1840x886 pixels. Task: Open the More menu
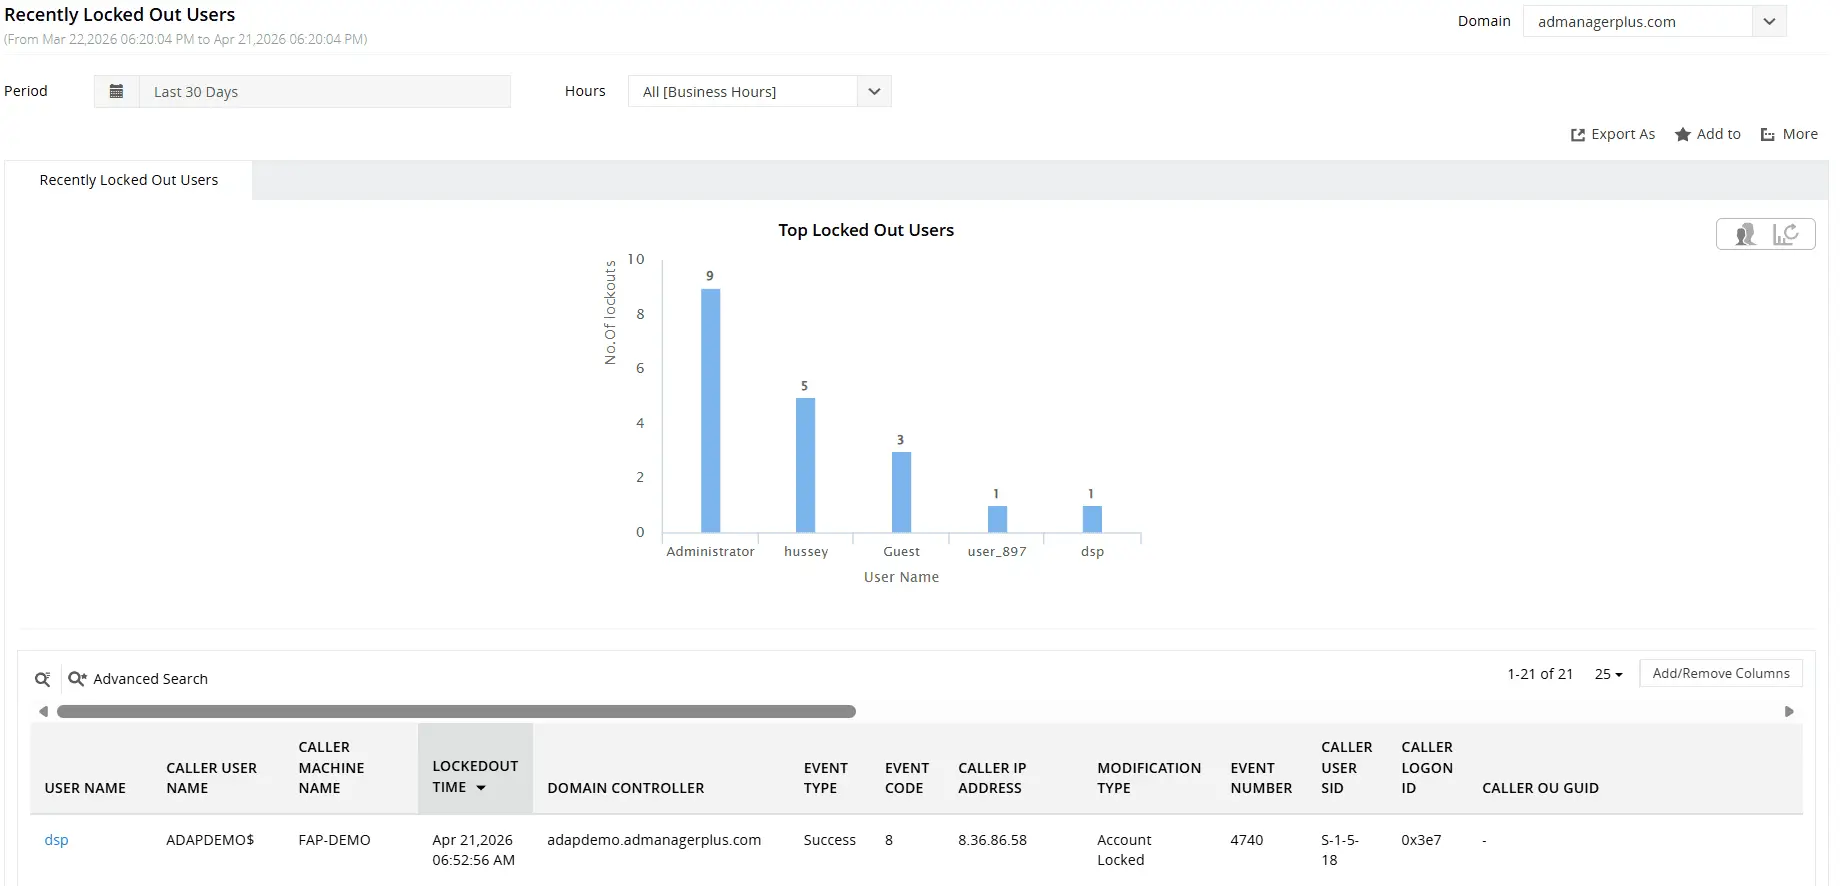[x=1800, y=134]
